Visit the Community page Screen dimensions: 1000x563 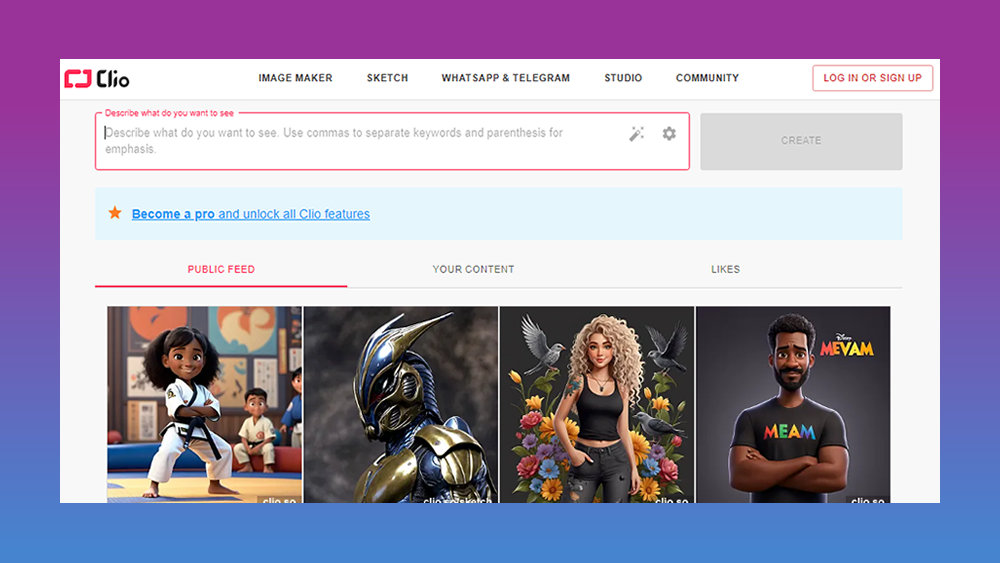(x=707, y=78)
